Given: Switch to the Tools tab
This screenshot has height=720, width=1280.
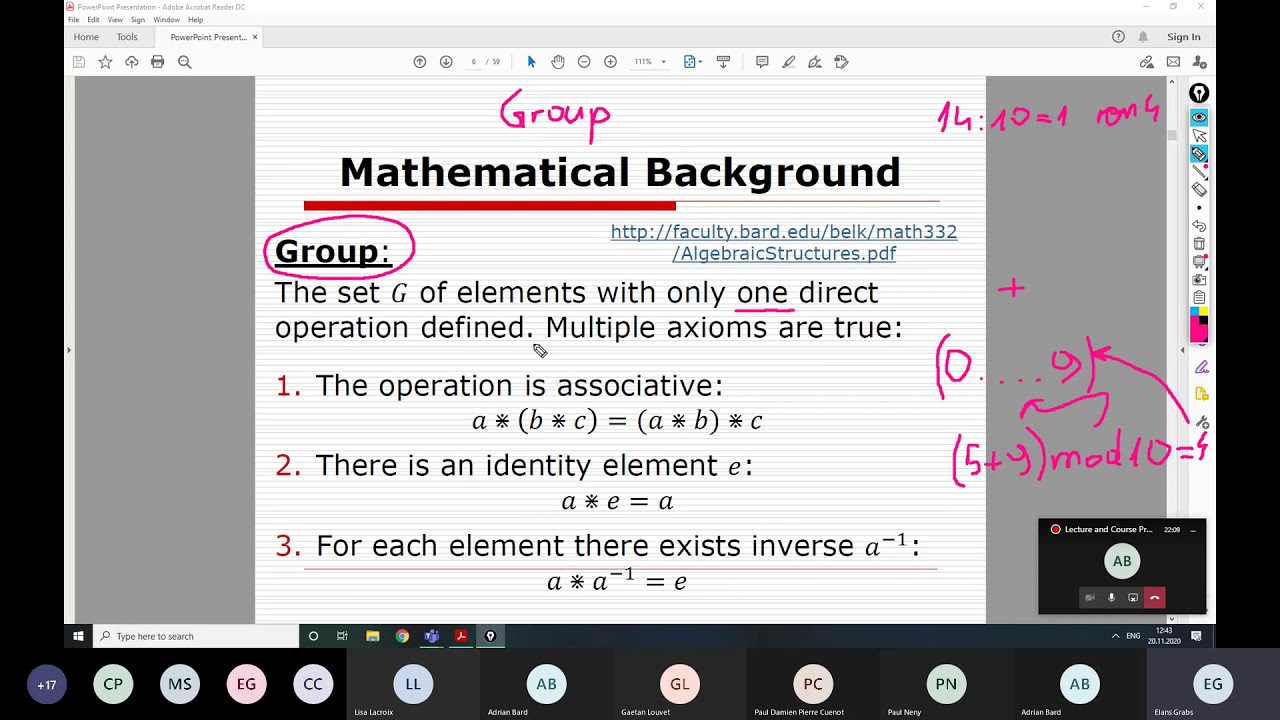Looking at the screenshot, I should click(x=127, y=37).
